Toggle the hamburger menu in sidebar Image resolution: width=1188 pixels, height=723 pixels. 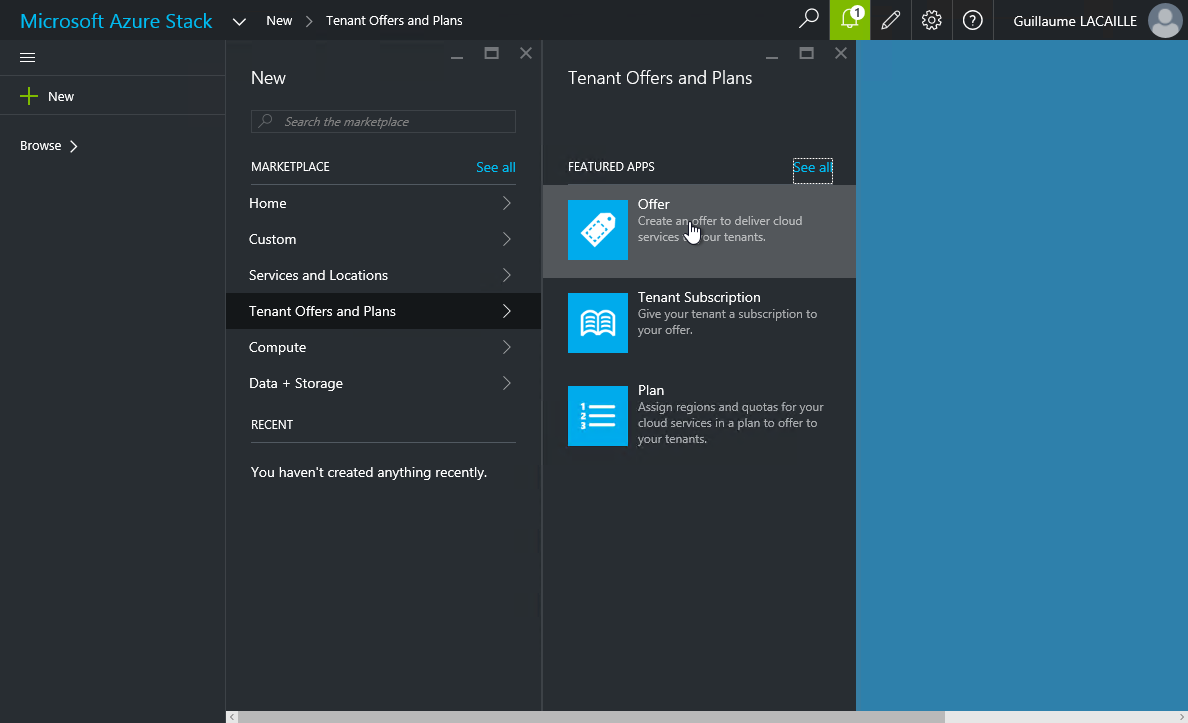pos(27,58)
